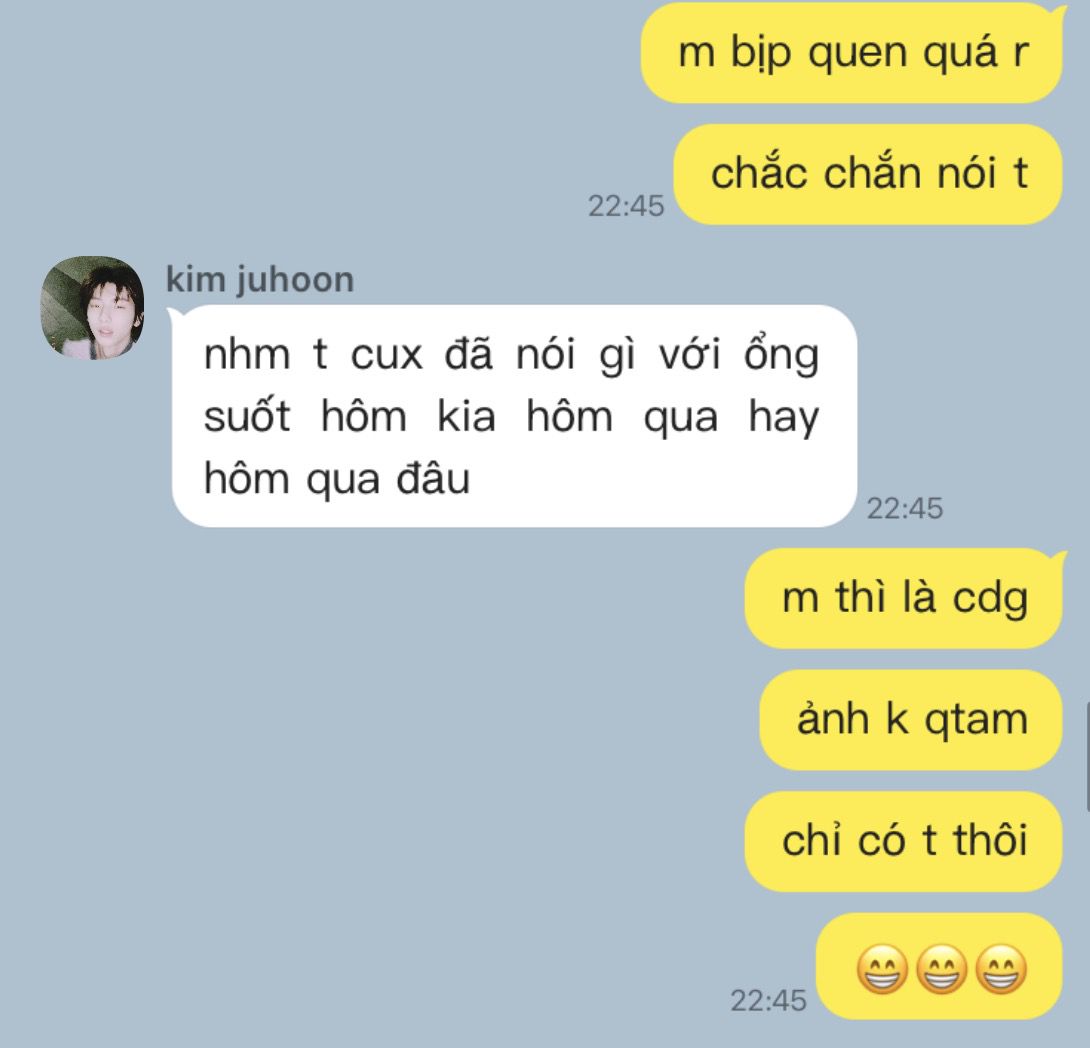Screen dimensions: 1090x1048
Task: Tap the kim juhoon sender name
Action: coord(260,279)
